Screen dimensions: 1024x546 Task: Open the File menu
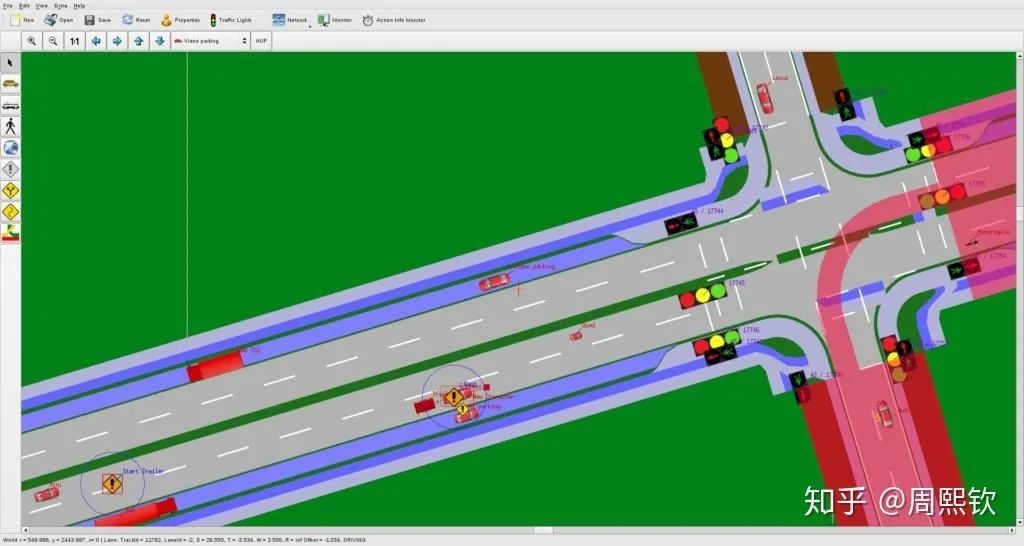[x=8, y=5]
